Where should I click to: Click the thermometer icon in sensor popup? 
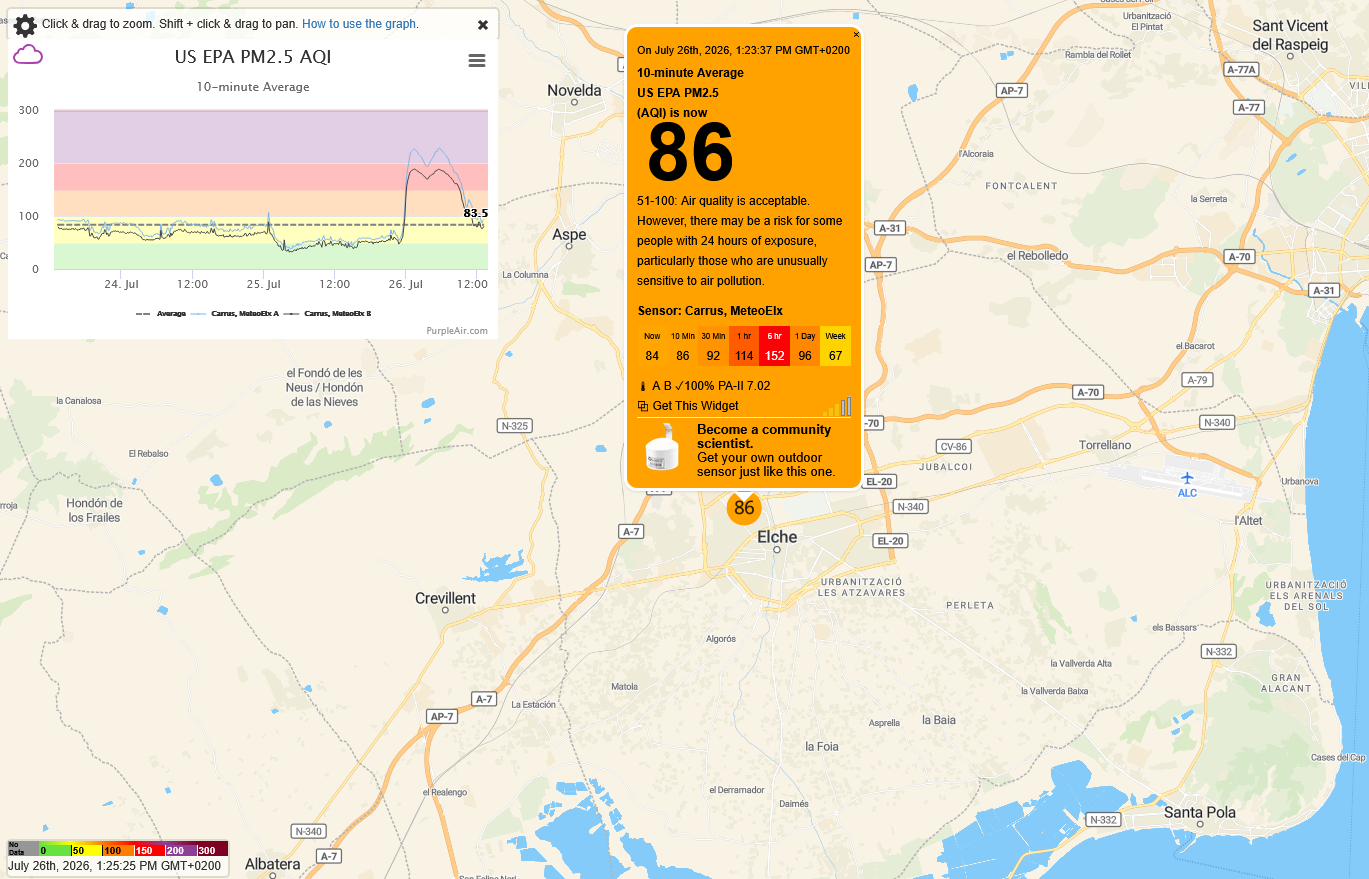[643, 386]
